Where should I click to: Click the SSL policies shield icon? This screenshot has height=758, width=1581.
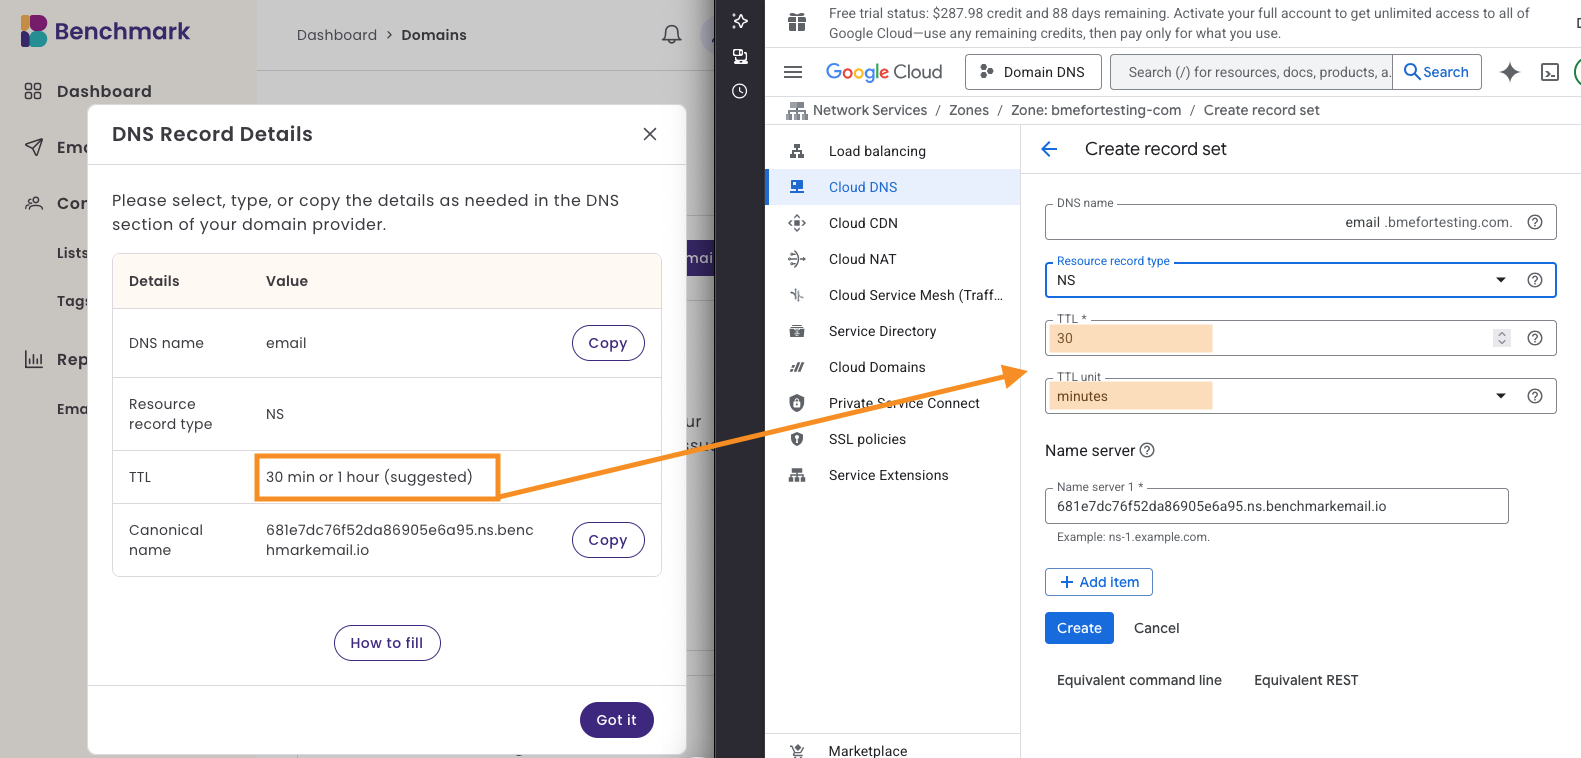(x=797, y=439)
